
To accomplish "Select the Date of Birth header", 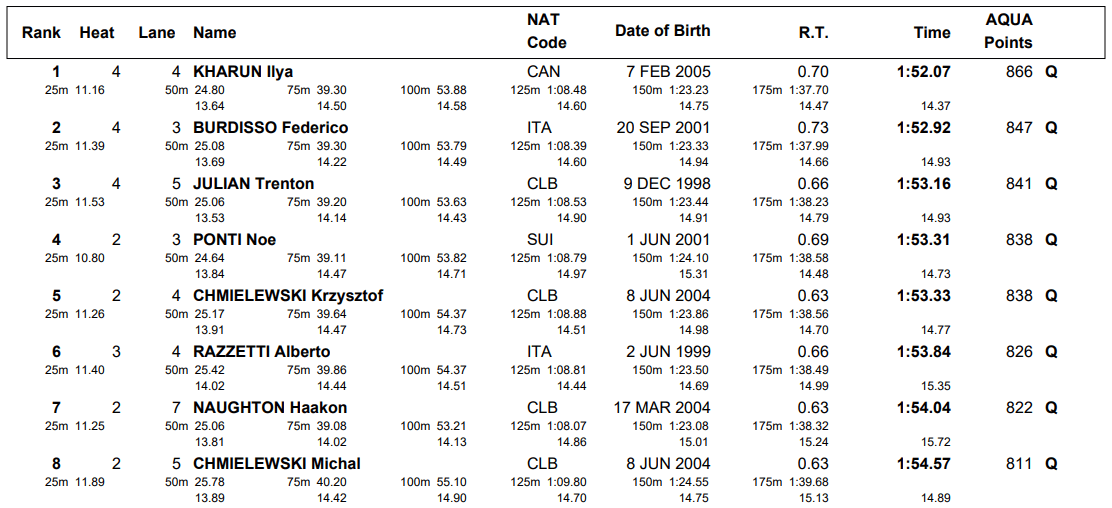I will (x=662, y=31).
